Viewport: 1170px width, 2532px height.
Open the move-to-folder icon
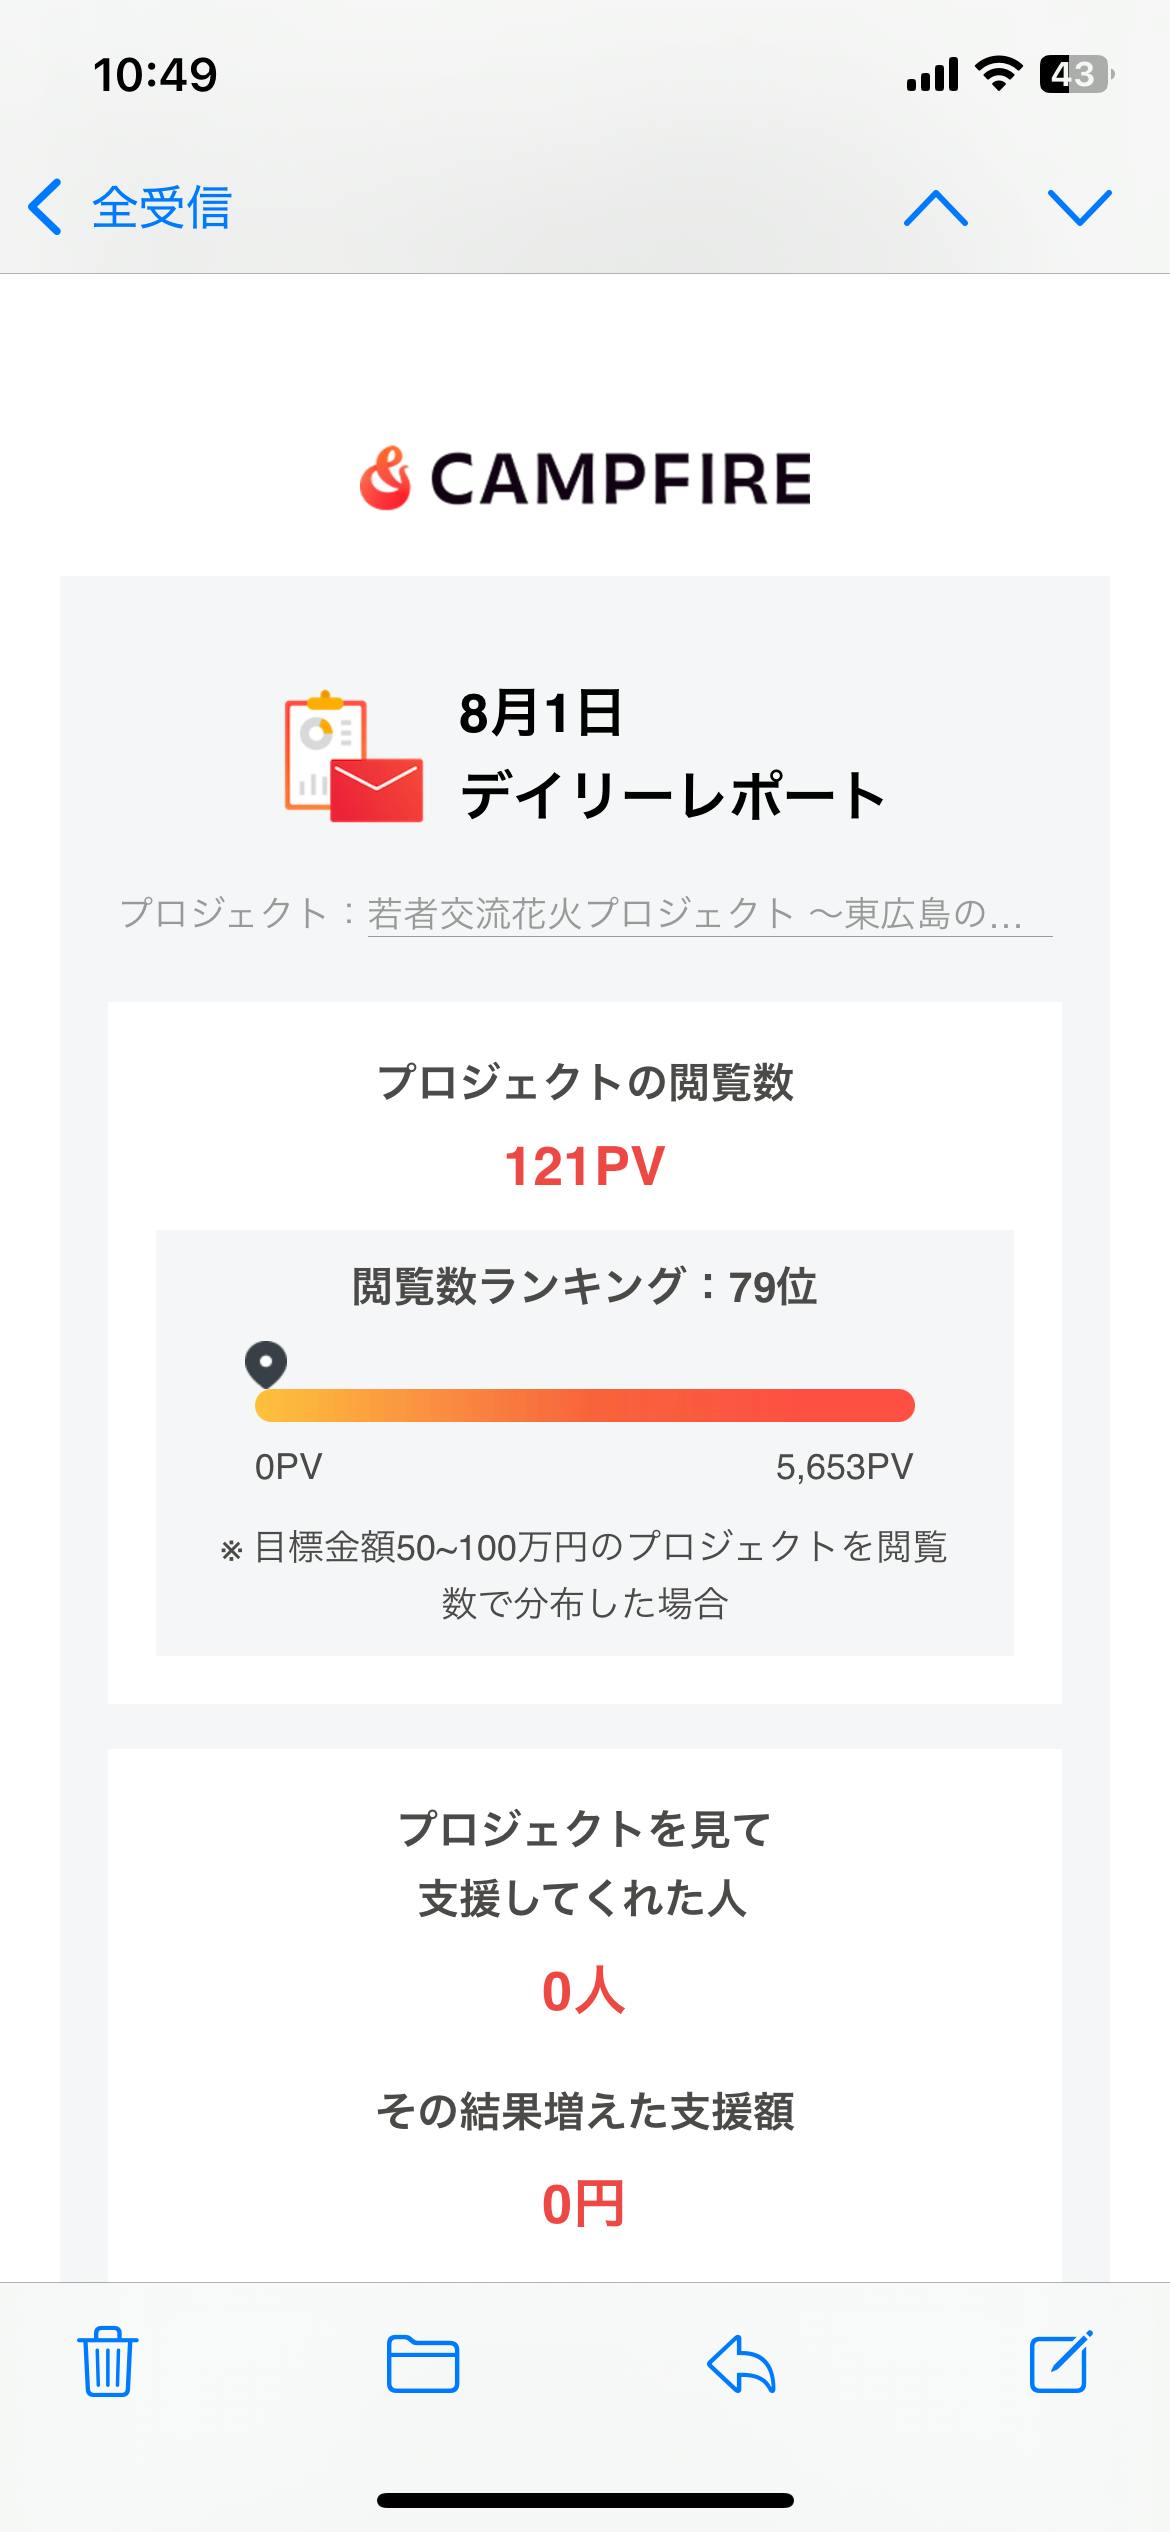(422, 2364)
